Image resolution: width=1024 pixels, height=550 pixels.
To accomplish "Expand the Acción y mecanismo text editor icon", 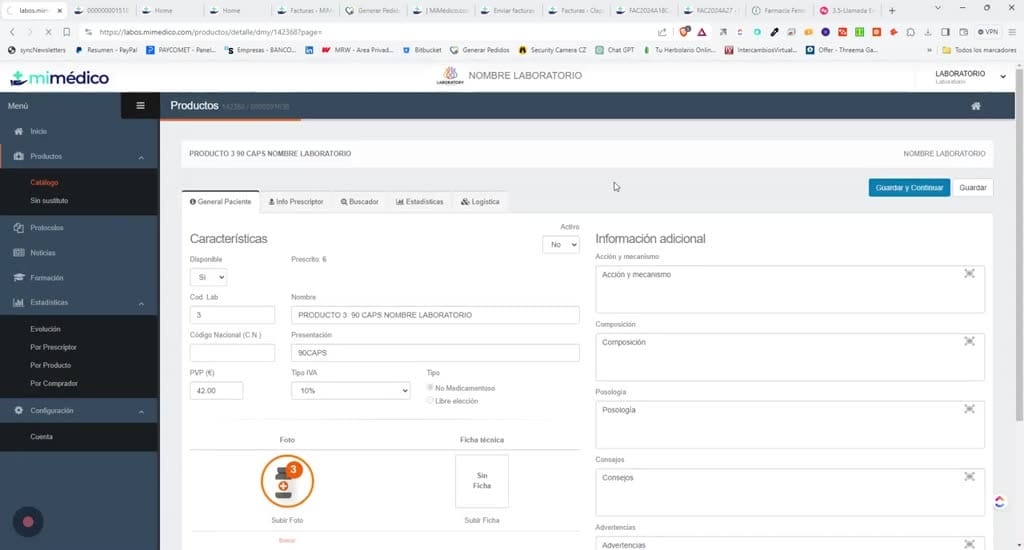I will [x=969, y=274].
